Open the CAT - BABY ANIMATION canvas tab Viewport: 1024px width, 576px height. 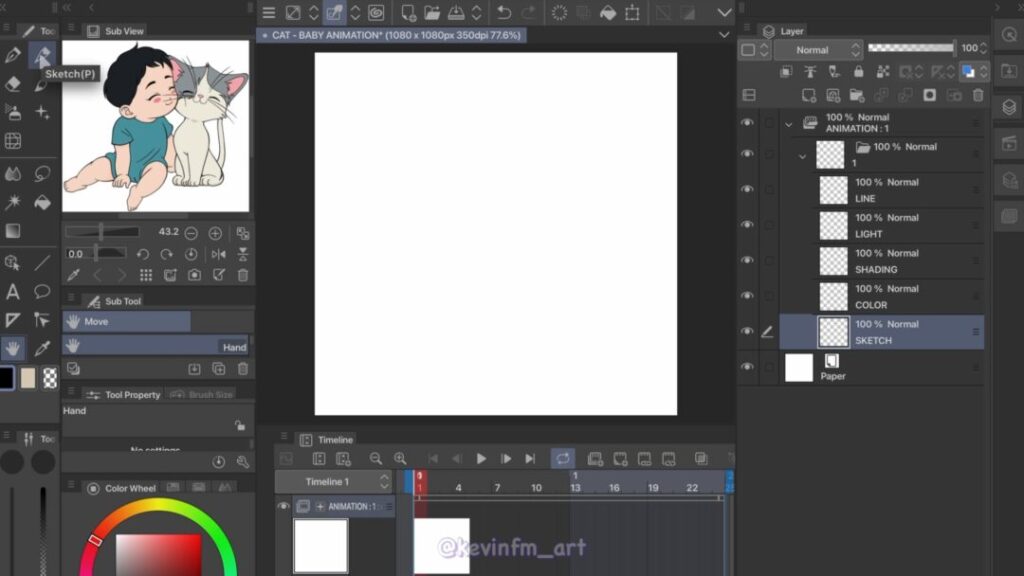click(x=392, y=35)
